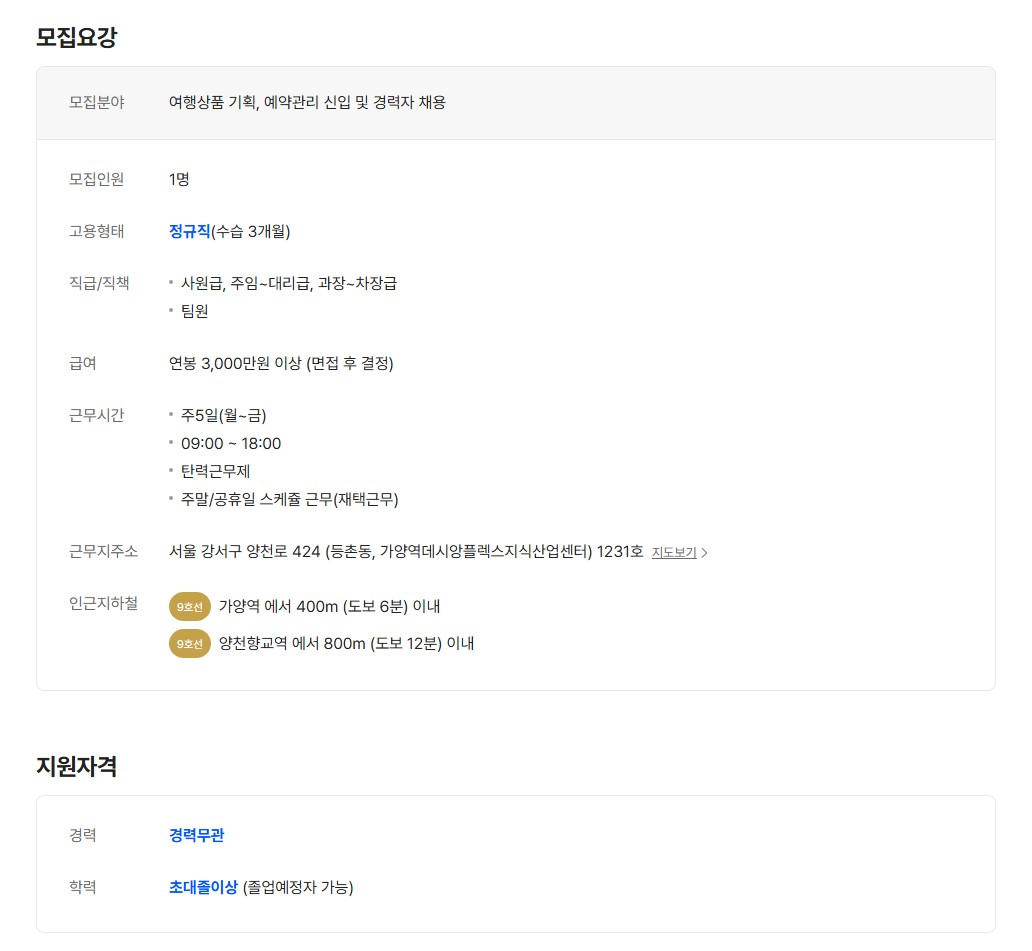1032x951 pixels.
Task: Click the (졸업예정자 가능) text
Action: (x=298, y=887)
